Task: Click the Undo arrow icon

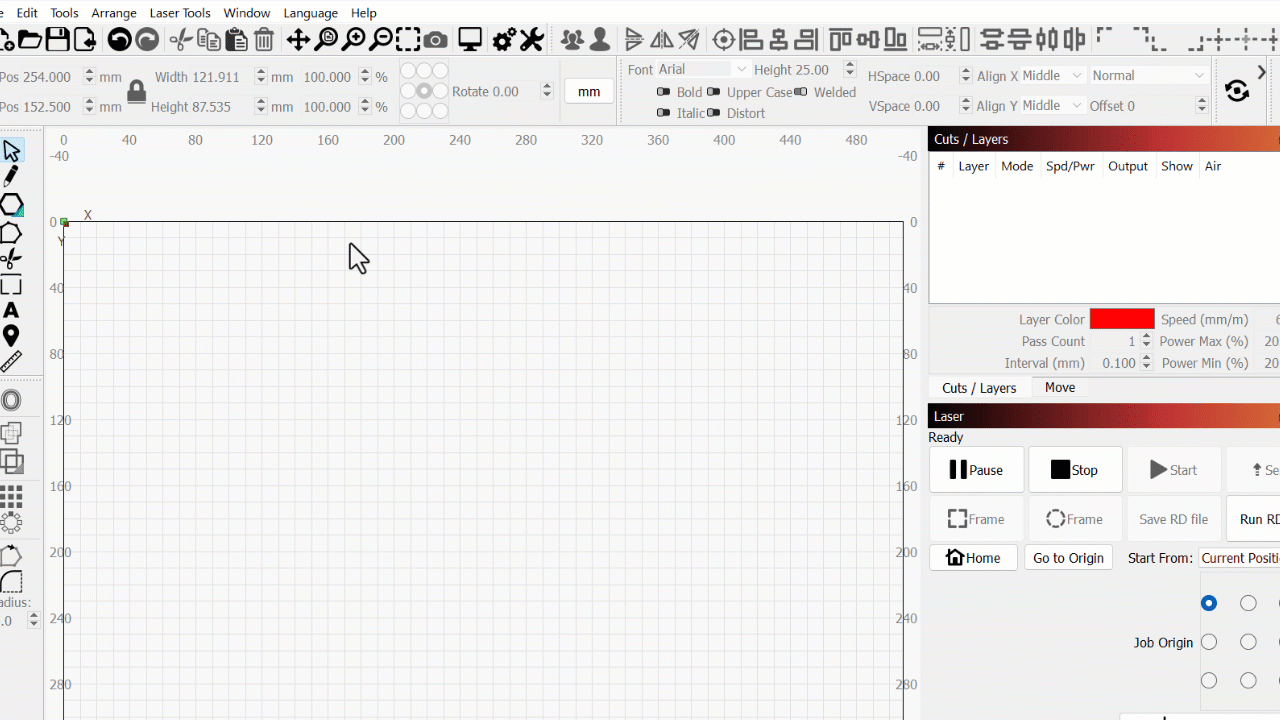Action: click(x=119, y=40)
